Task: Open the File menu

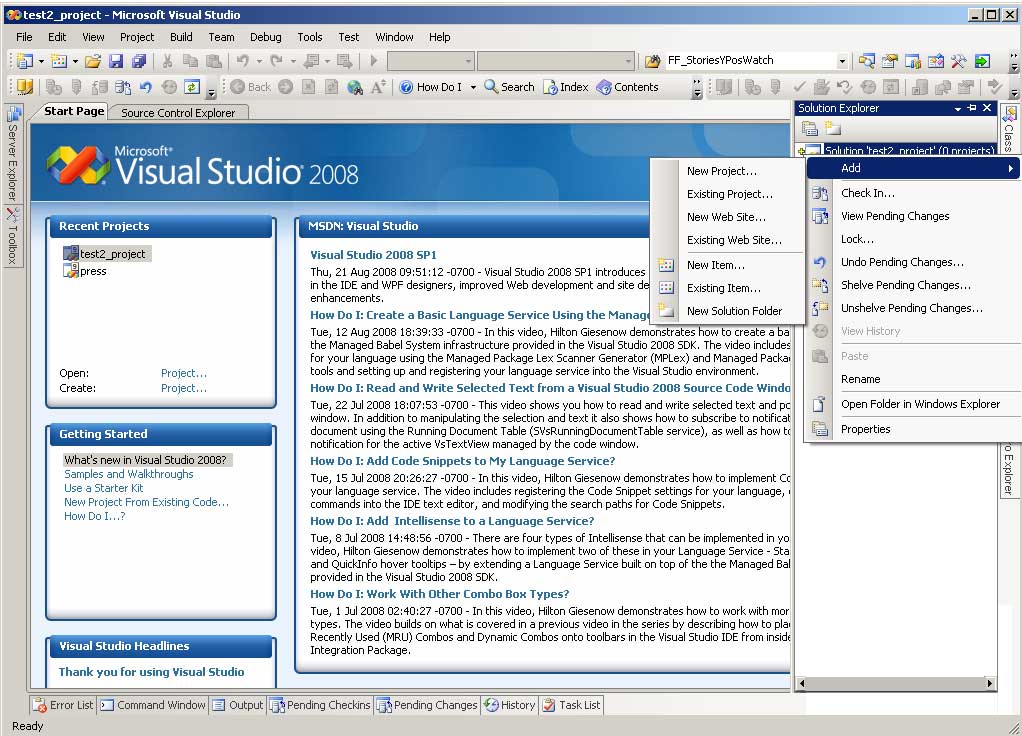Action: point(24,37)
